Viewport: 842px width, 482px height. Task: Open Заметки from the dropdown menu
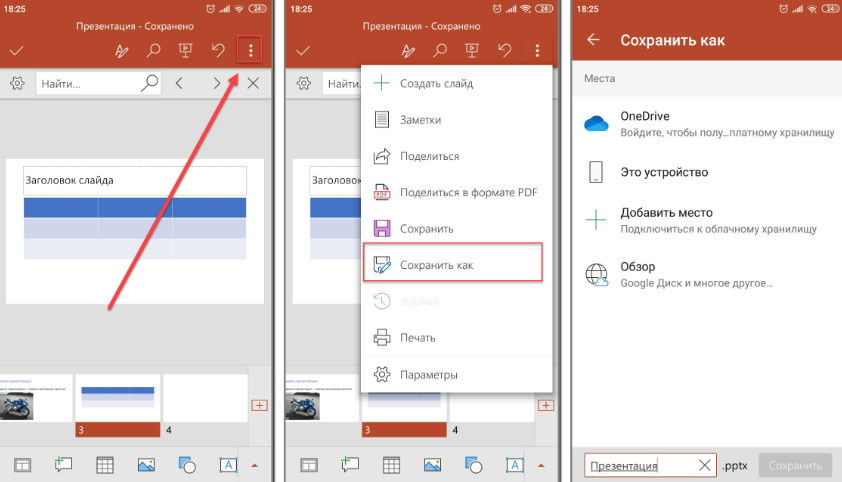[420, 120]
